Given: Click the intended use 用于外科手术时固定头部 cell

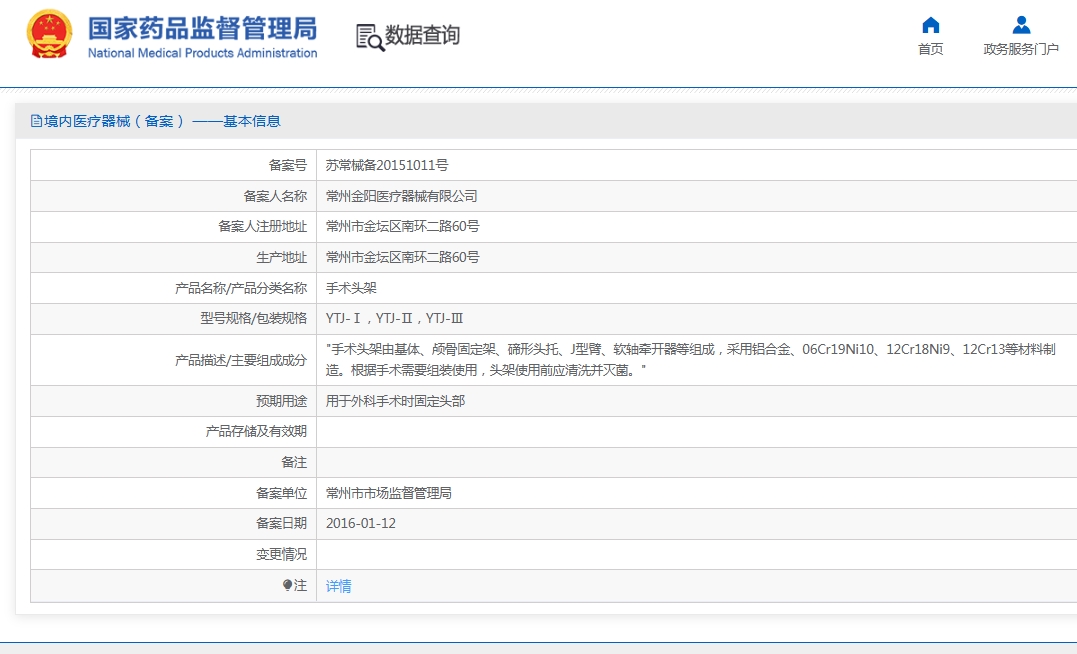Looking at the screenshot, I should 395,401.
